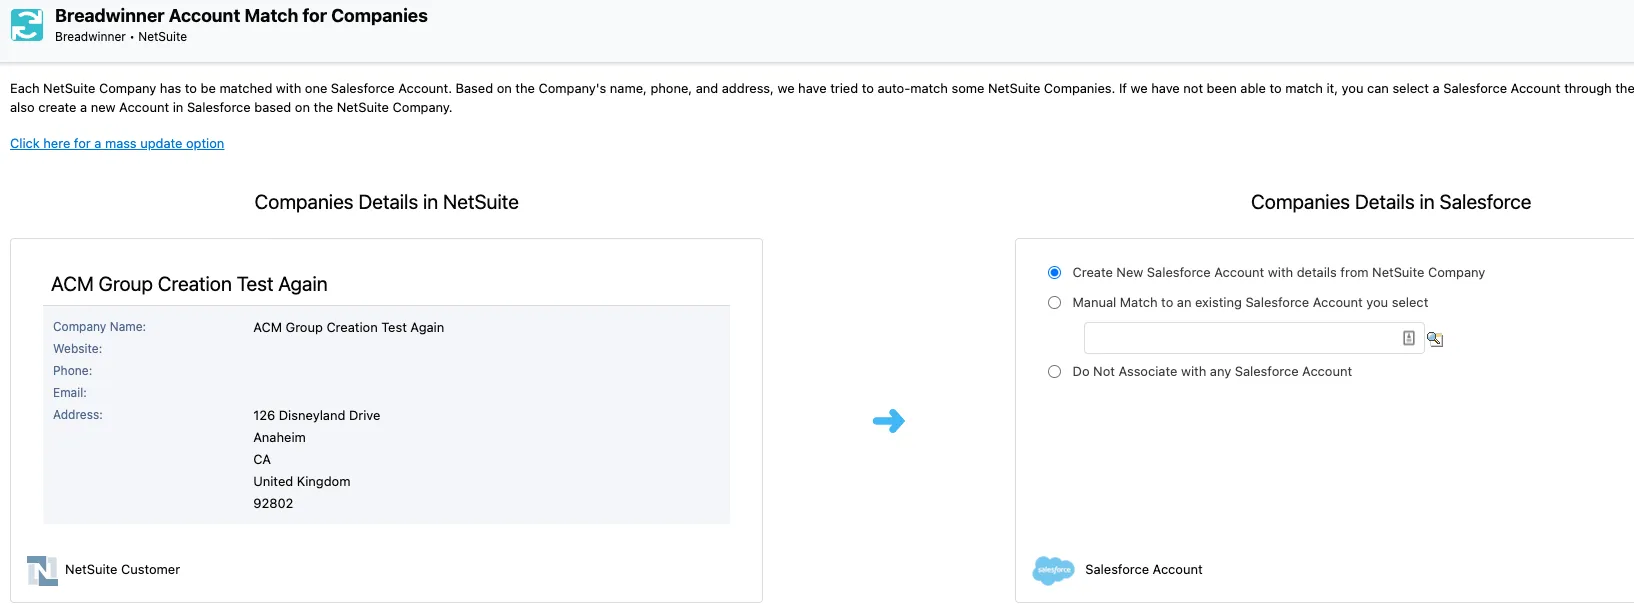Click the Breadwinner app logo icon
This screenshot has width=1634, height=611.
pyautogui.click(x=27, y=25)
